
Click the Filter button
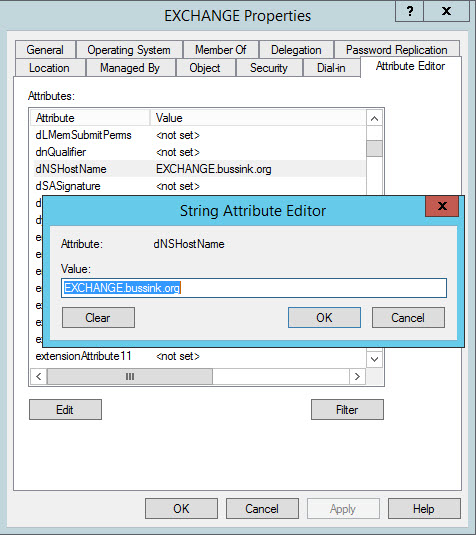click(x=347, y=409)
